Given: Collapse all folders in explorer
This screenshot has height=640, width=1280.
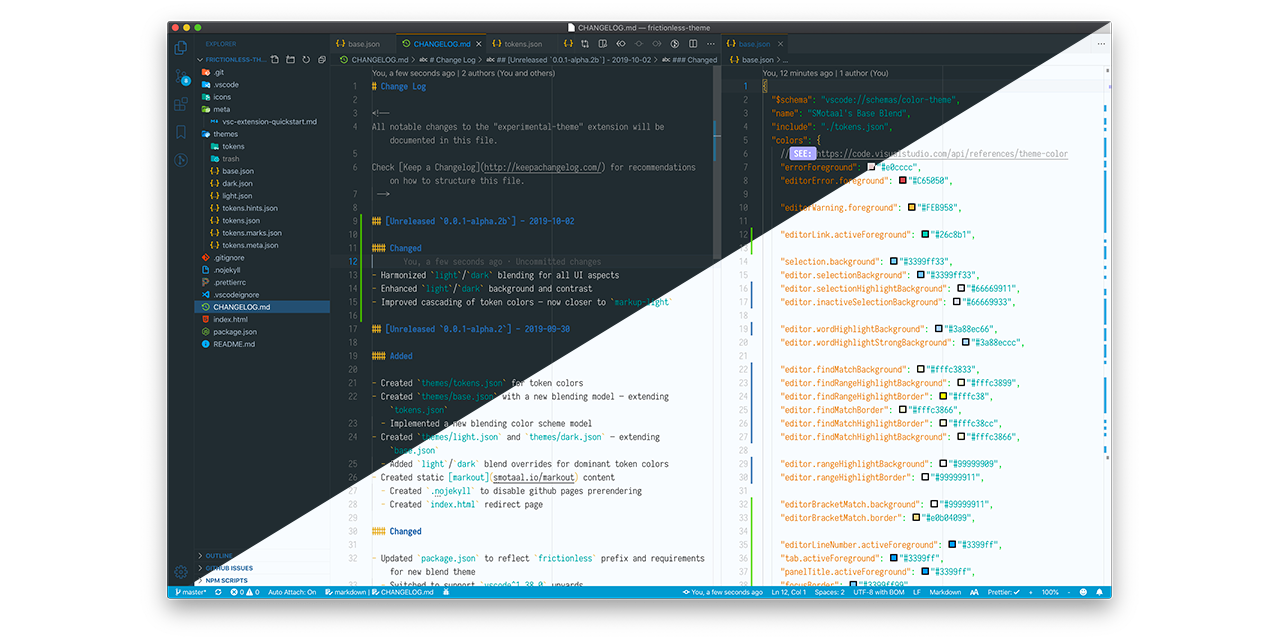Looking at the screenshot, I should tap(322, 60).
